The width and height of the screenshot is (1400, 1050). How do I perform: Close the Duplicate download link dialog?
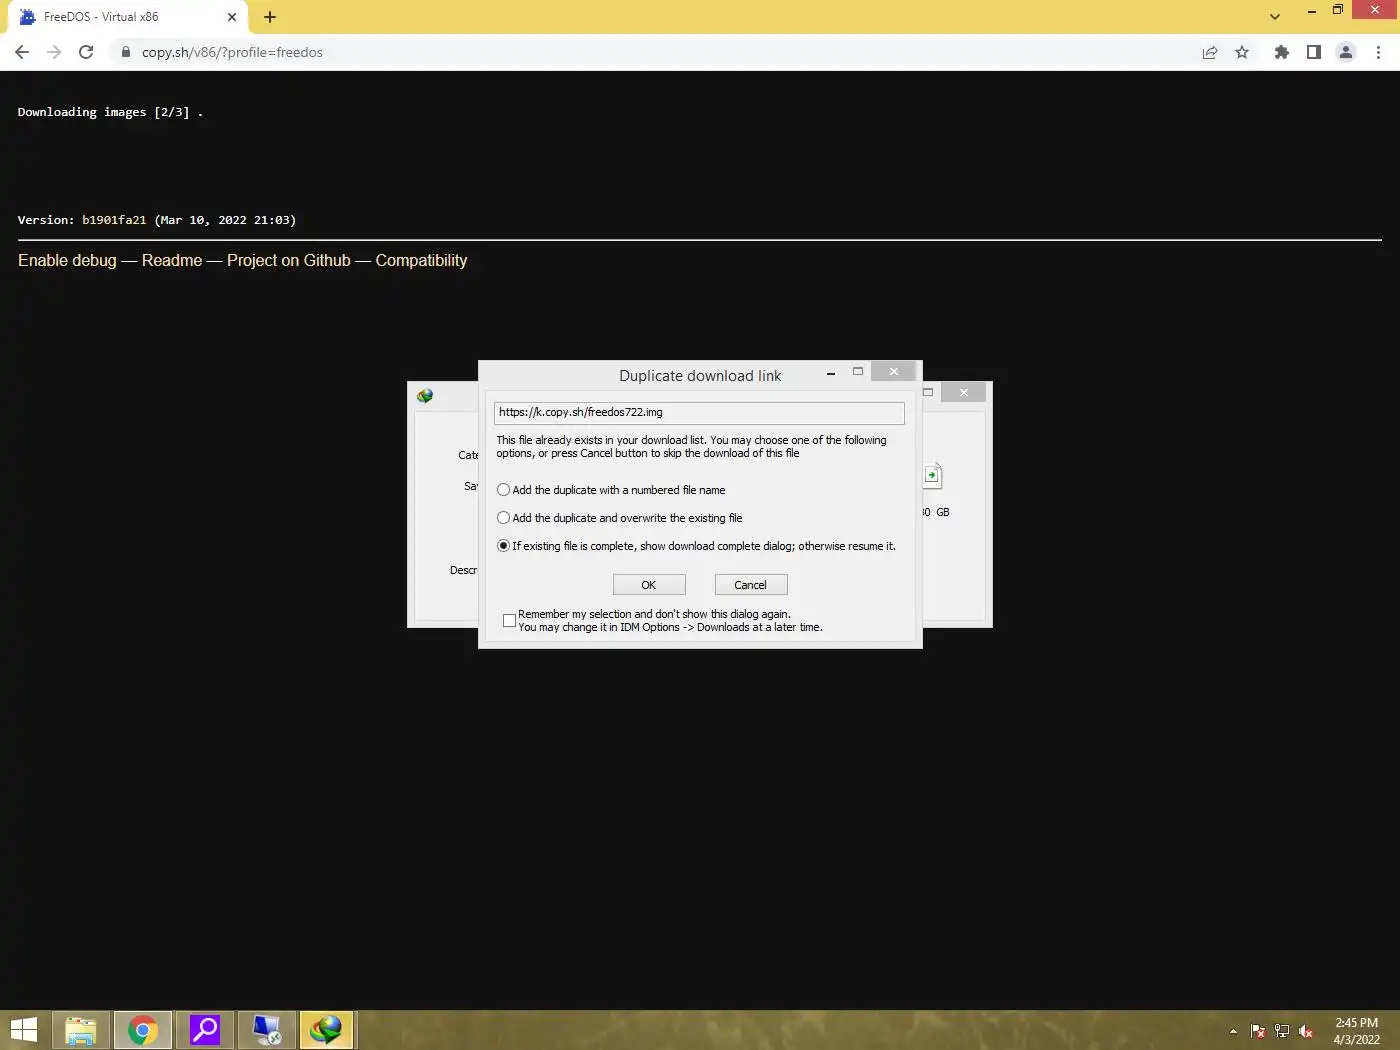(x=894, y=371)
